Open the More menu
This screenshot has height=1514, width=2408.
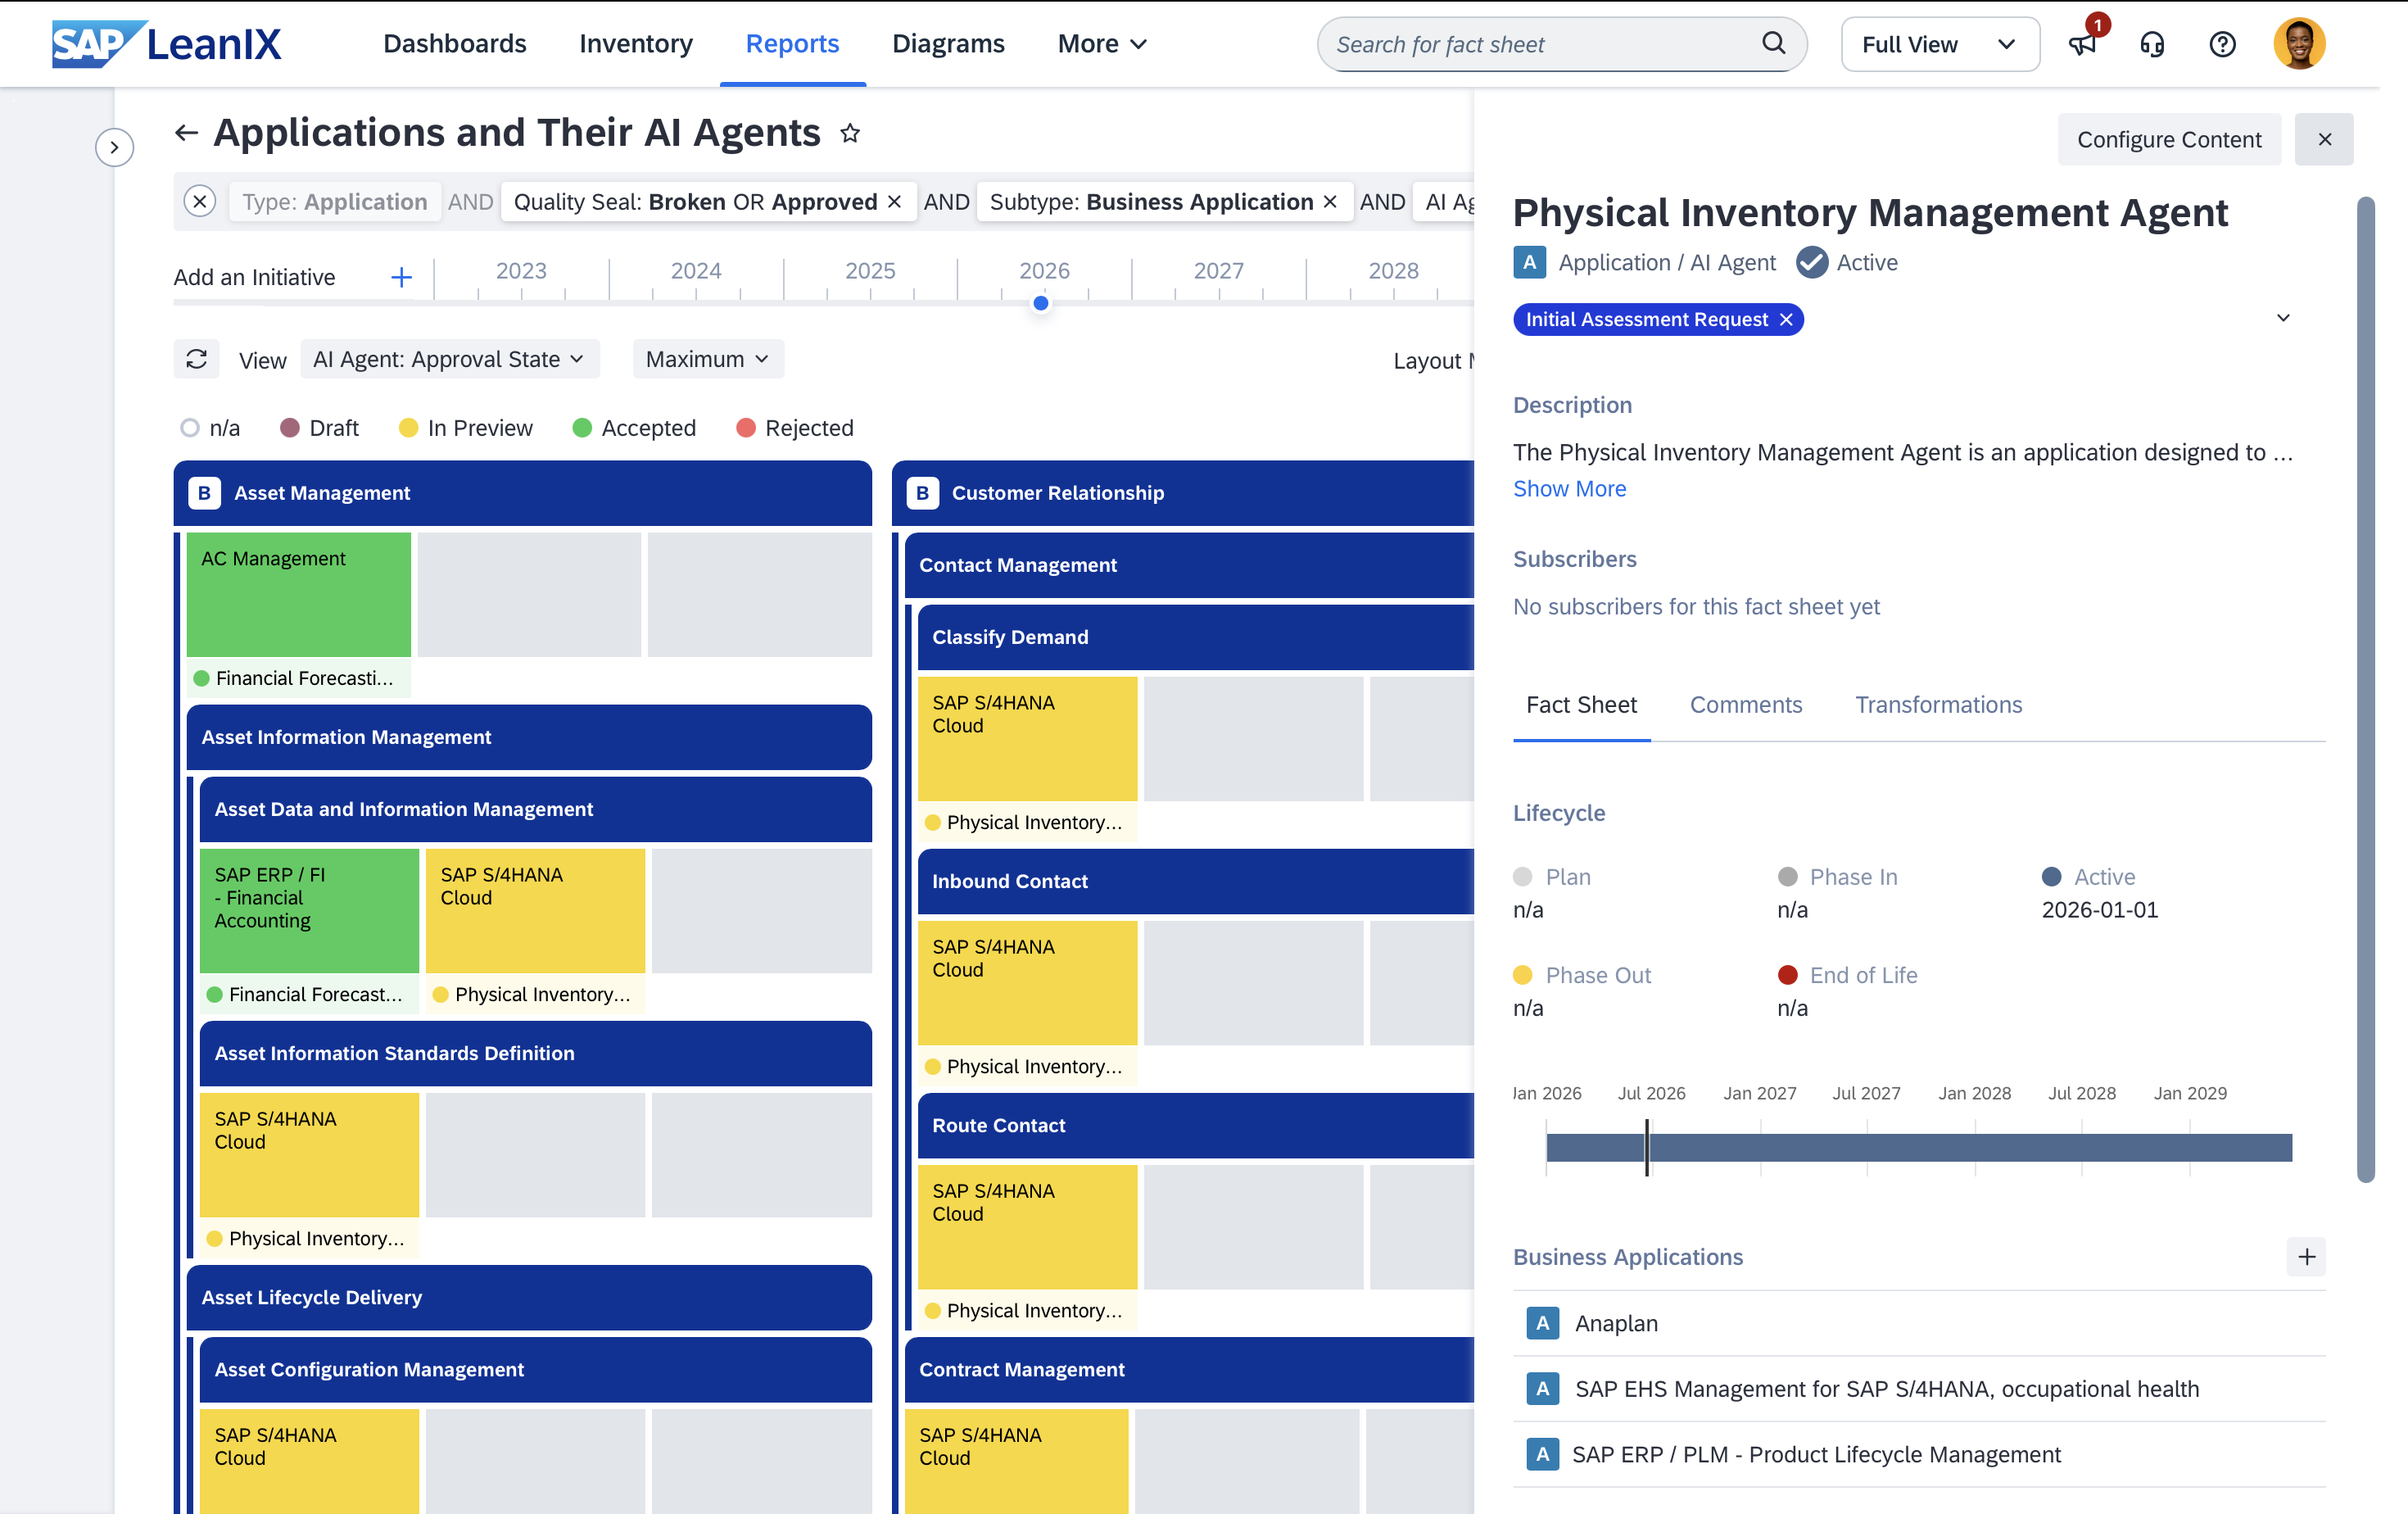[1101, 44]
